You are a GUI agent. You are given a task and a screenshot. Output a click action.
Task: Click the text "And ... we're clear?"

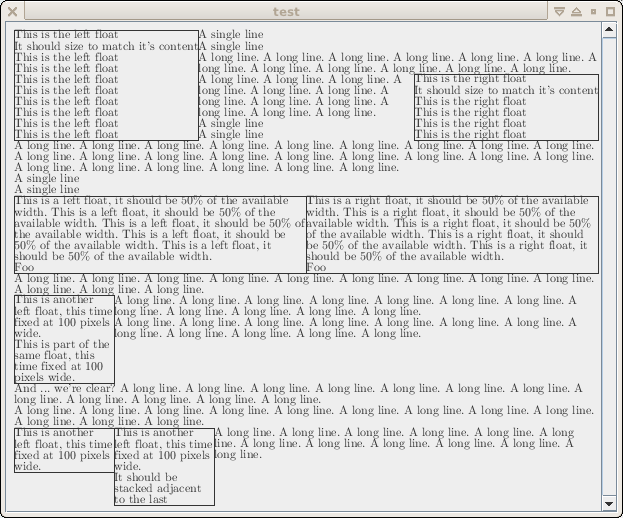pyautogui.click(x=65, y=388)
